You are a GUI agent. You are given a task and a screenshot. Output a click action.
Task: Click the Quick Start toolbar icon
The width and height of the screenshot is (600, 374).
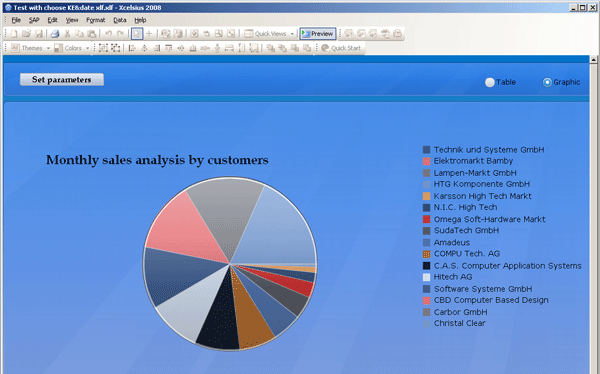[341, 48]
